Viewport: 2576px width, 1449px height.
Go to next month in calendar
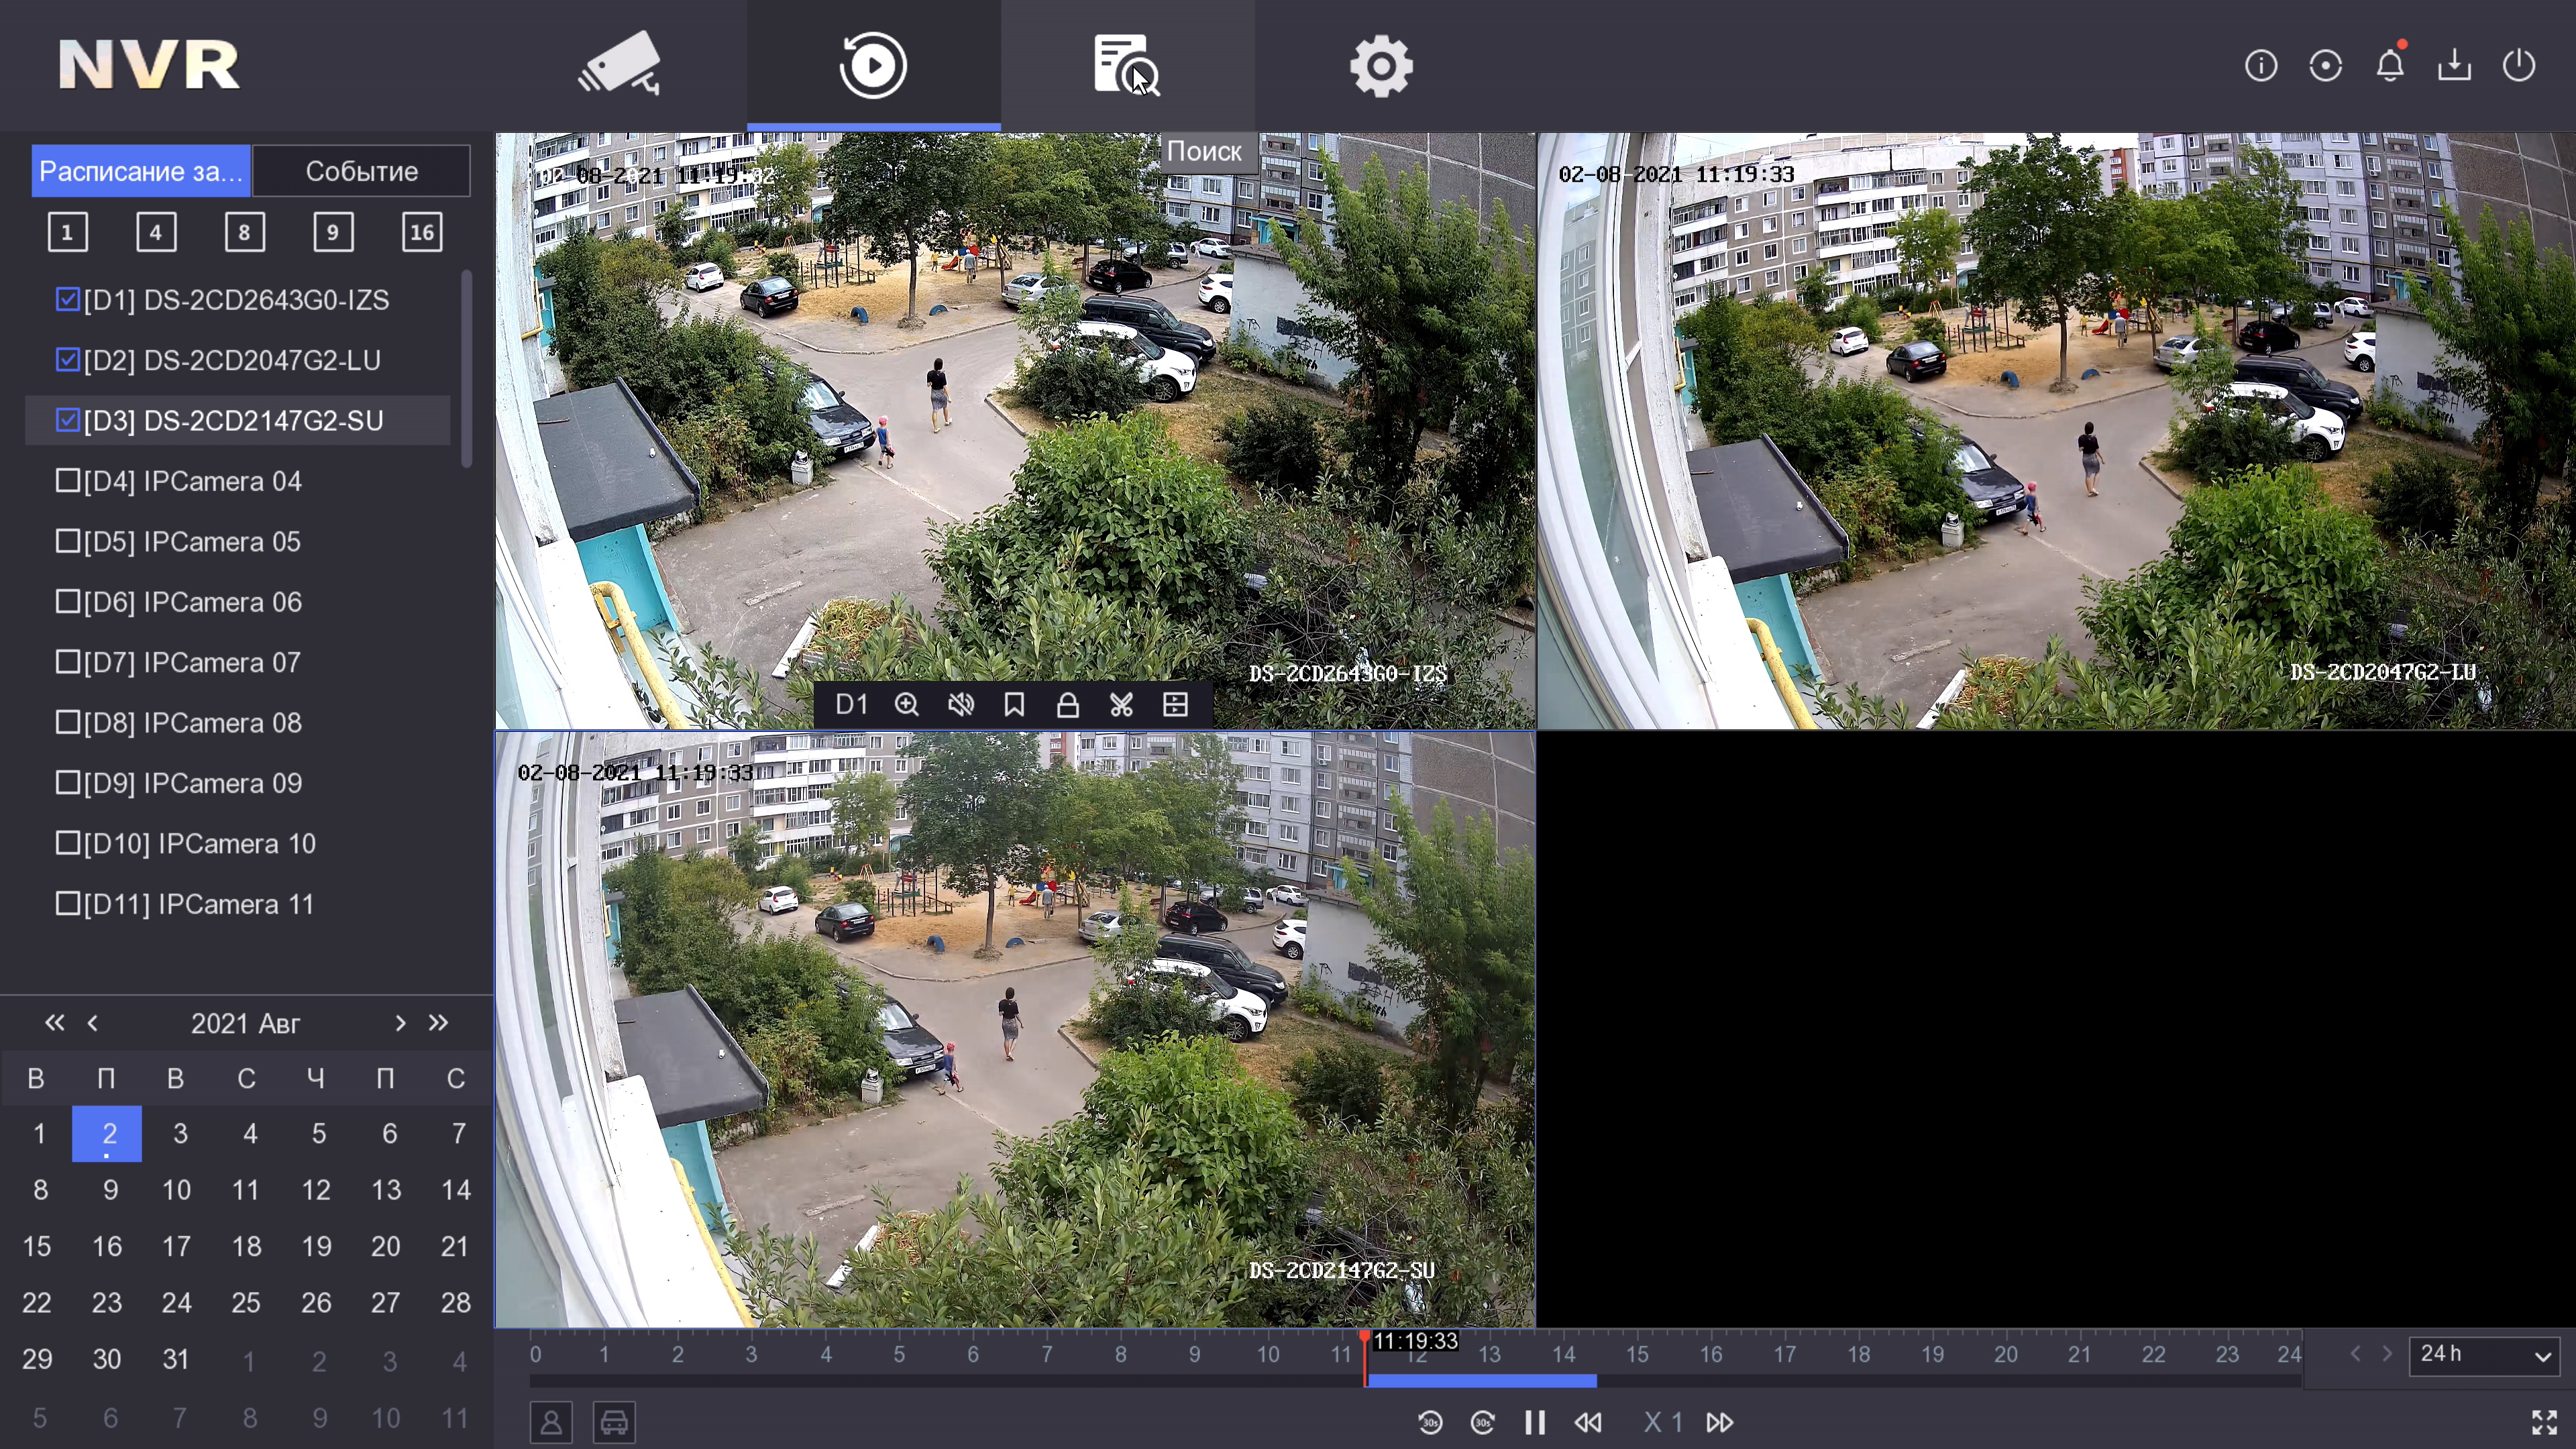(x=400, y=1023)
